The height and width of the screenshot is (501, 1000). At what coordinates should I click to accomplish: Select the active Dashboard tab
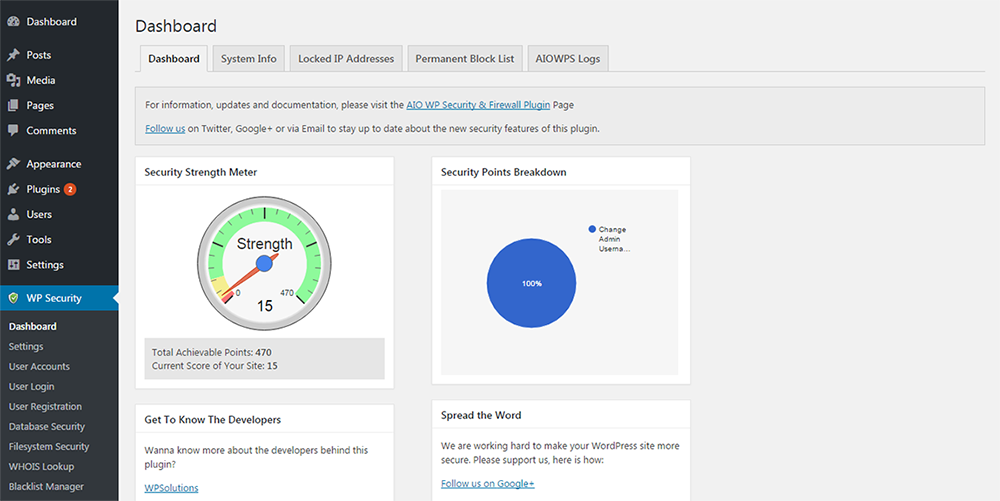[173, 59]
